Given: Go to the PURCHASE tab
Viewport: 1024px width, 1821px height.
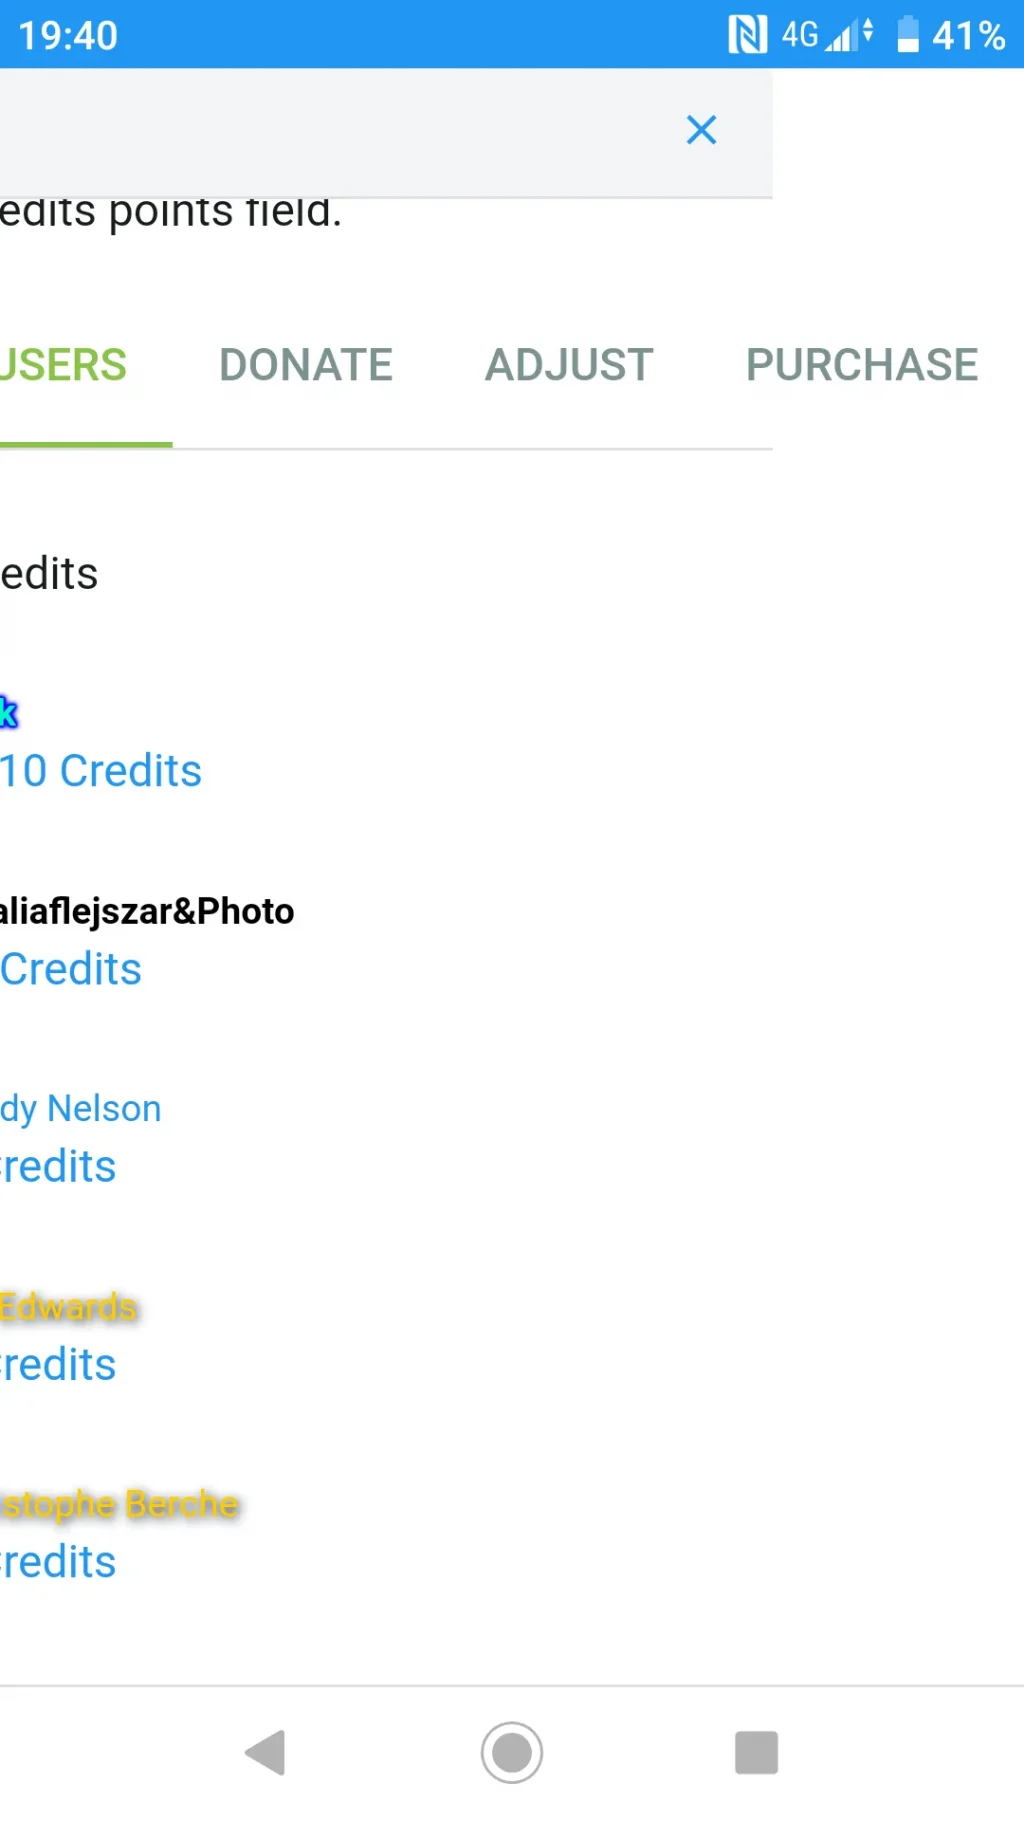Looking at the screenshot, I should 862,365.
